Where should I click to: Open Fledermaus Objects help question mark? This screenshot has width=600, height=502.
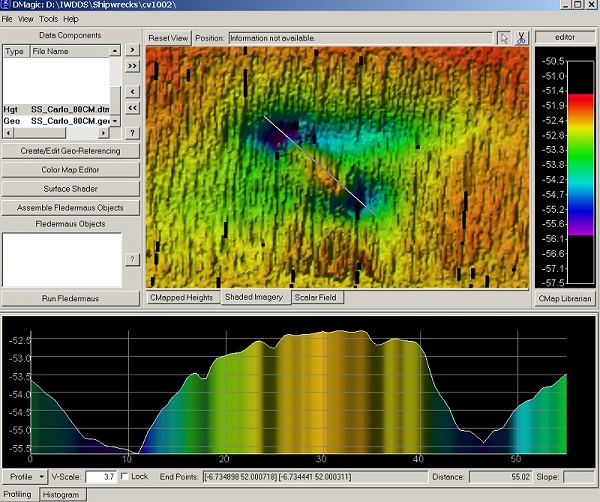click(x=132, y=259)
